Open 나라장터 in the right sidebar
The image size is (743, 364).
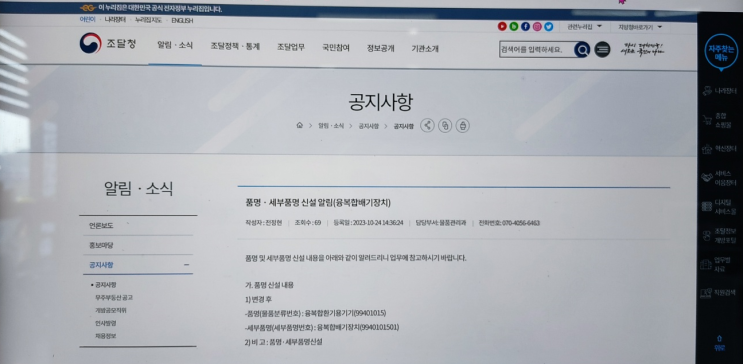[719, 91]
